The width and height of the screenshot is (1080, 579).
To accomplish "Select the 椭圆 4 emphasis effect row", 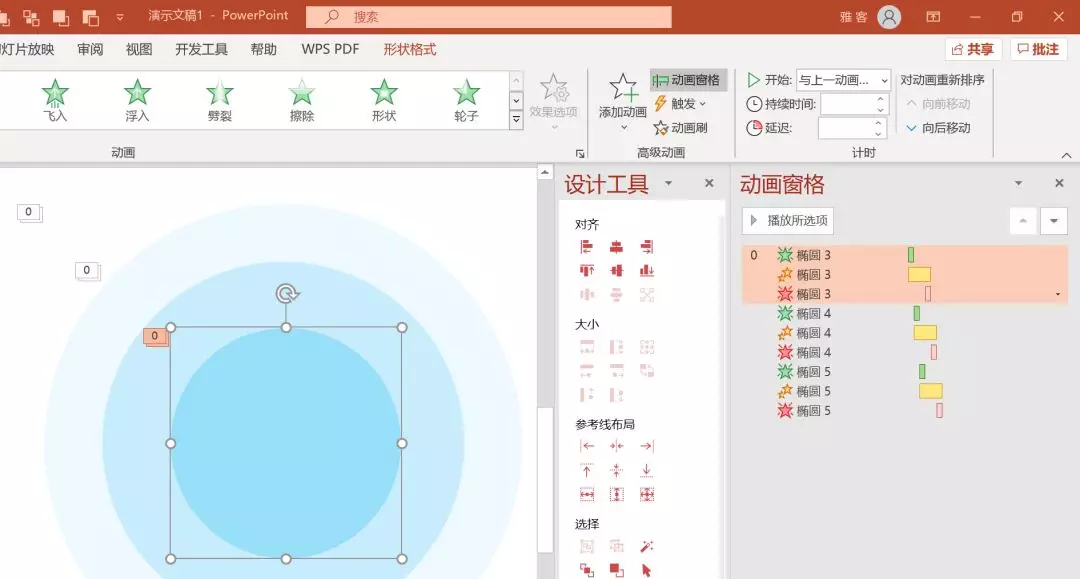I will [904, 333].
